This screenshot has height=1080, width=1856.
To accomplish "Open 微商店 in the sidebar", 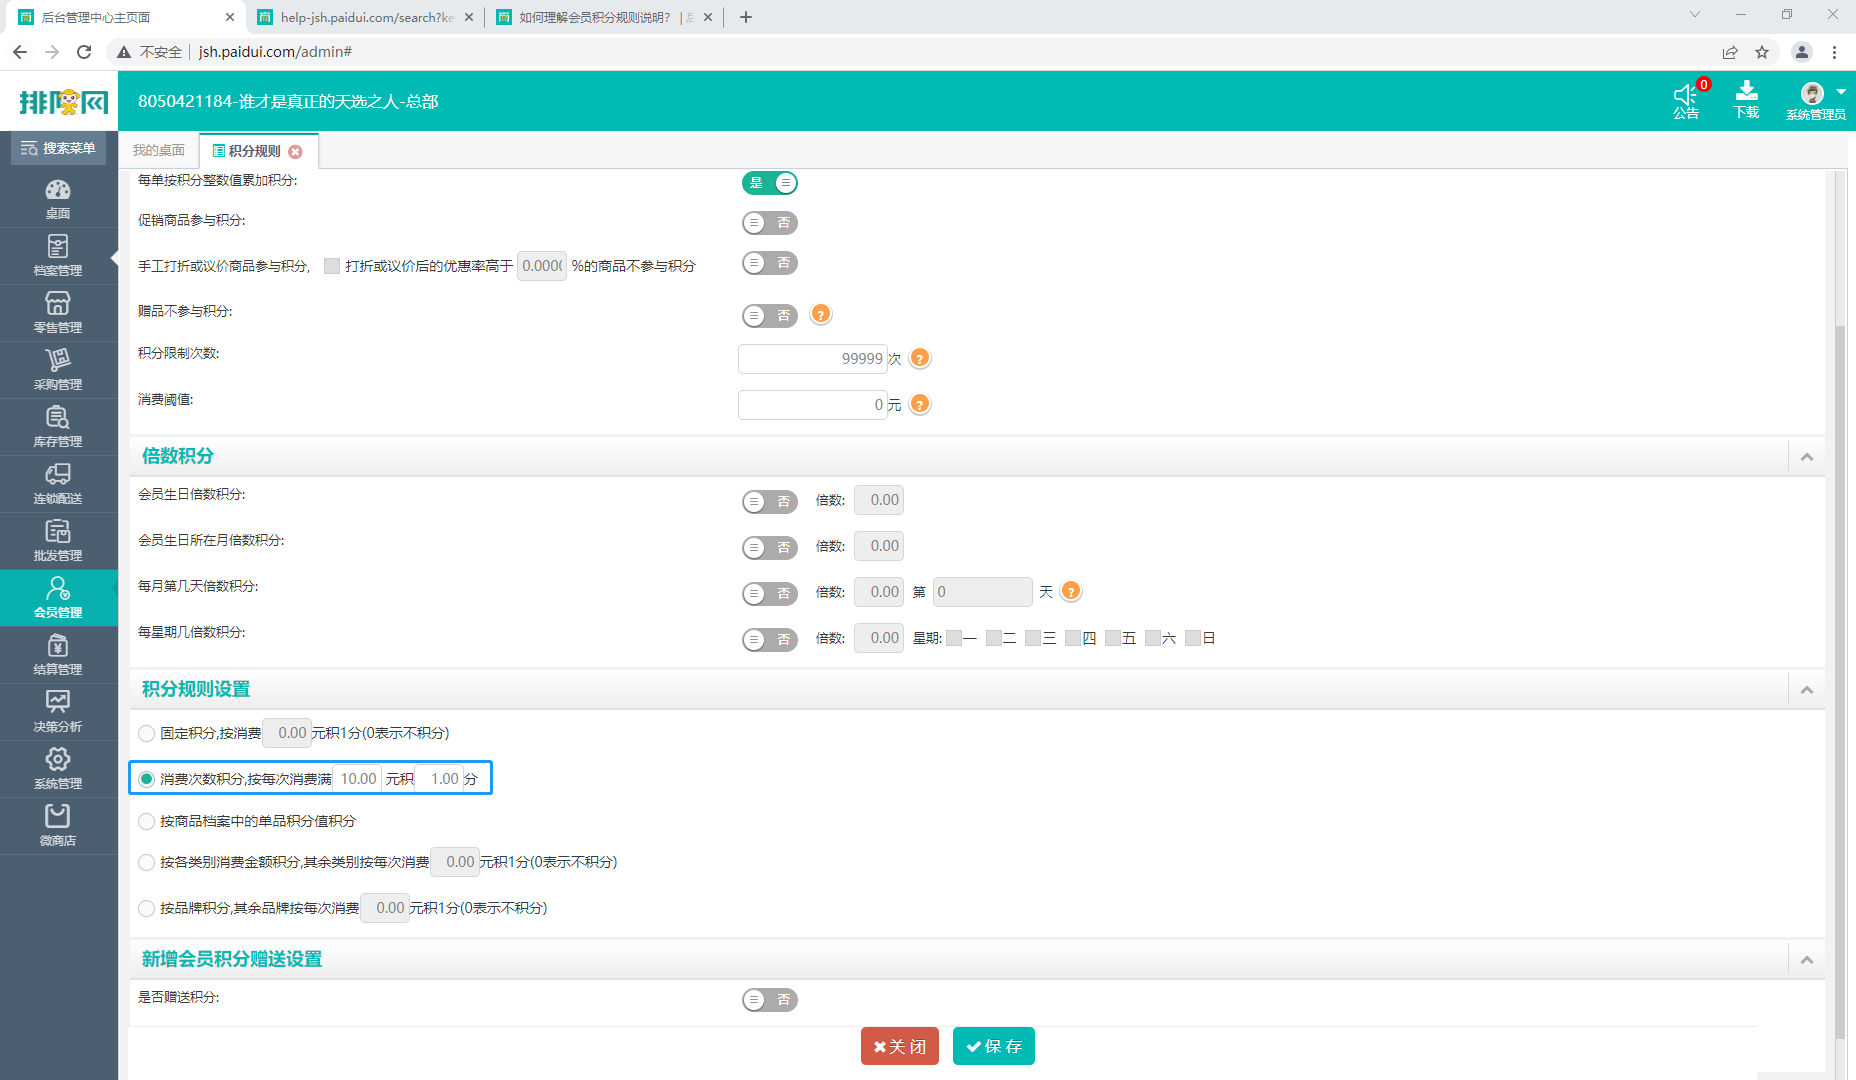I will tap(58, 826).
